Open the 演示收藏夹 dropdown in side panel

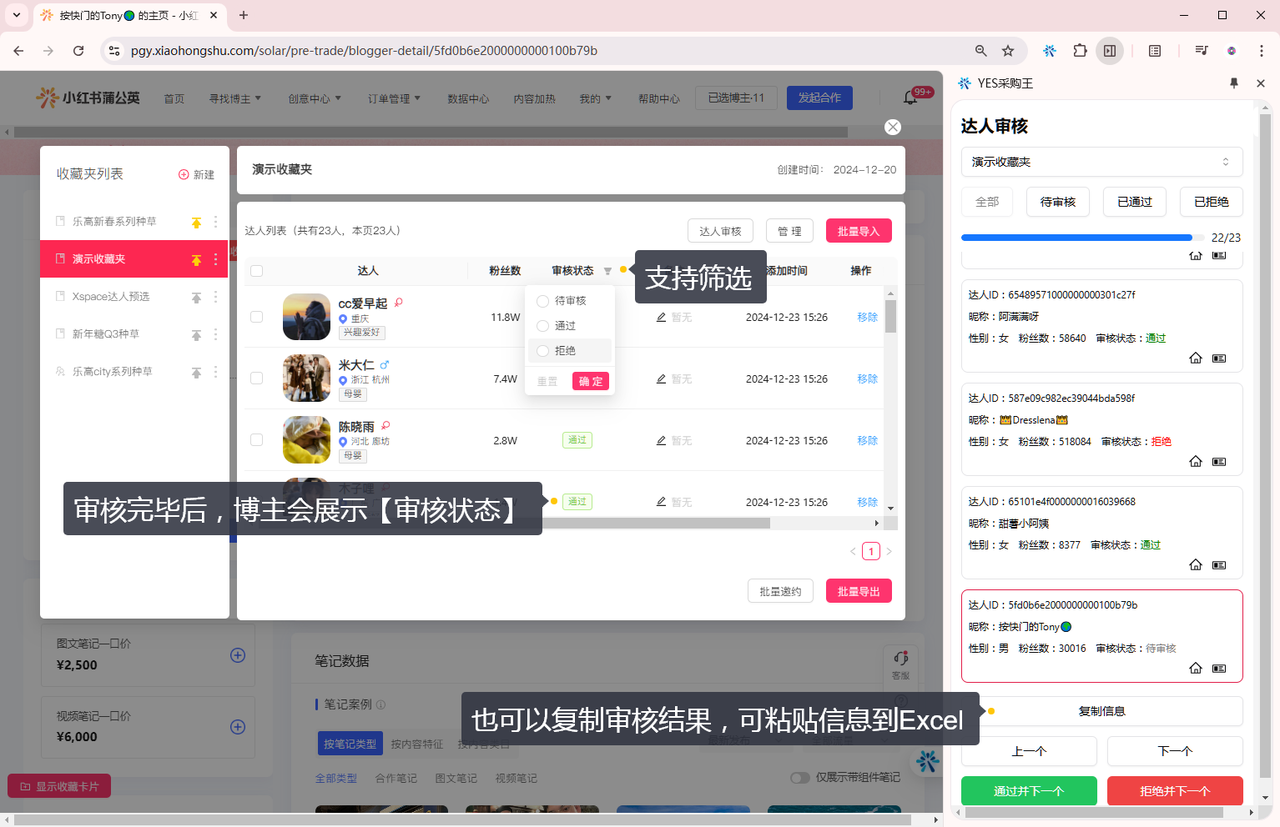point(1101,162)
